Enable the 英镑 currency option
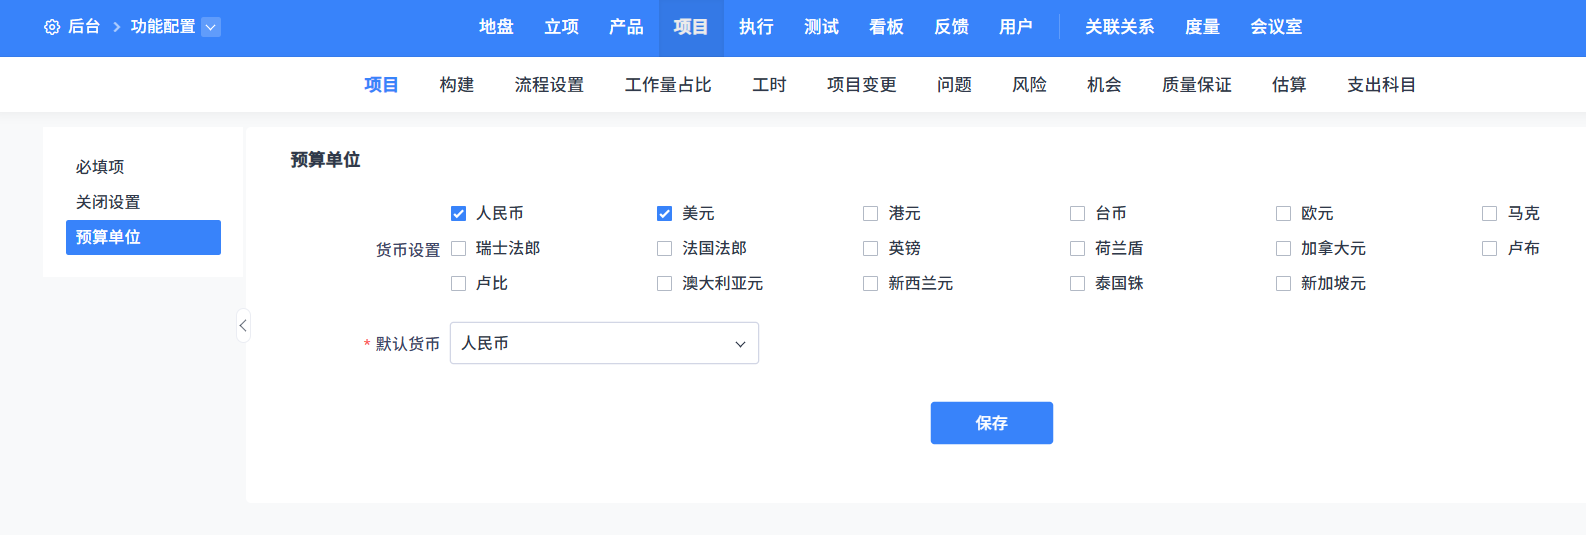Viewport: 1586px width, 535px height. click(871, 248)
